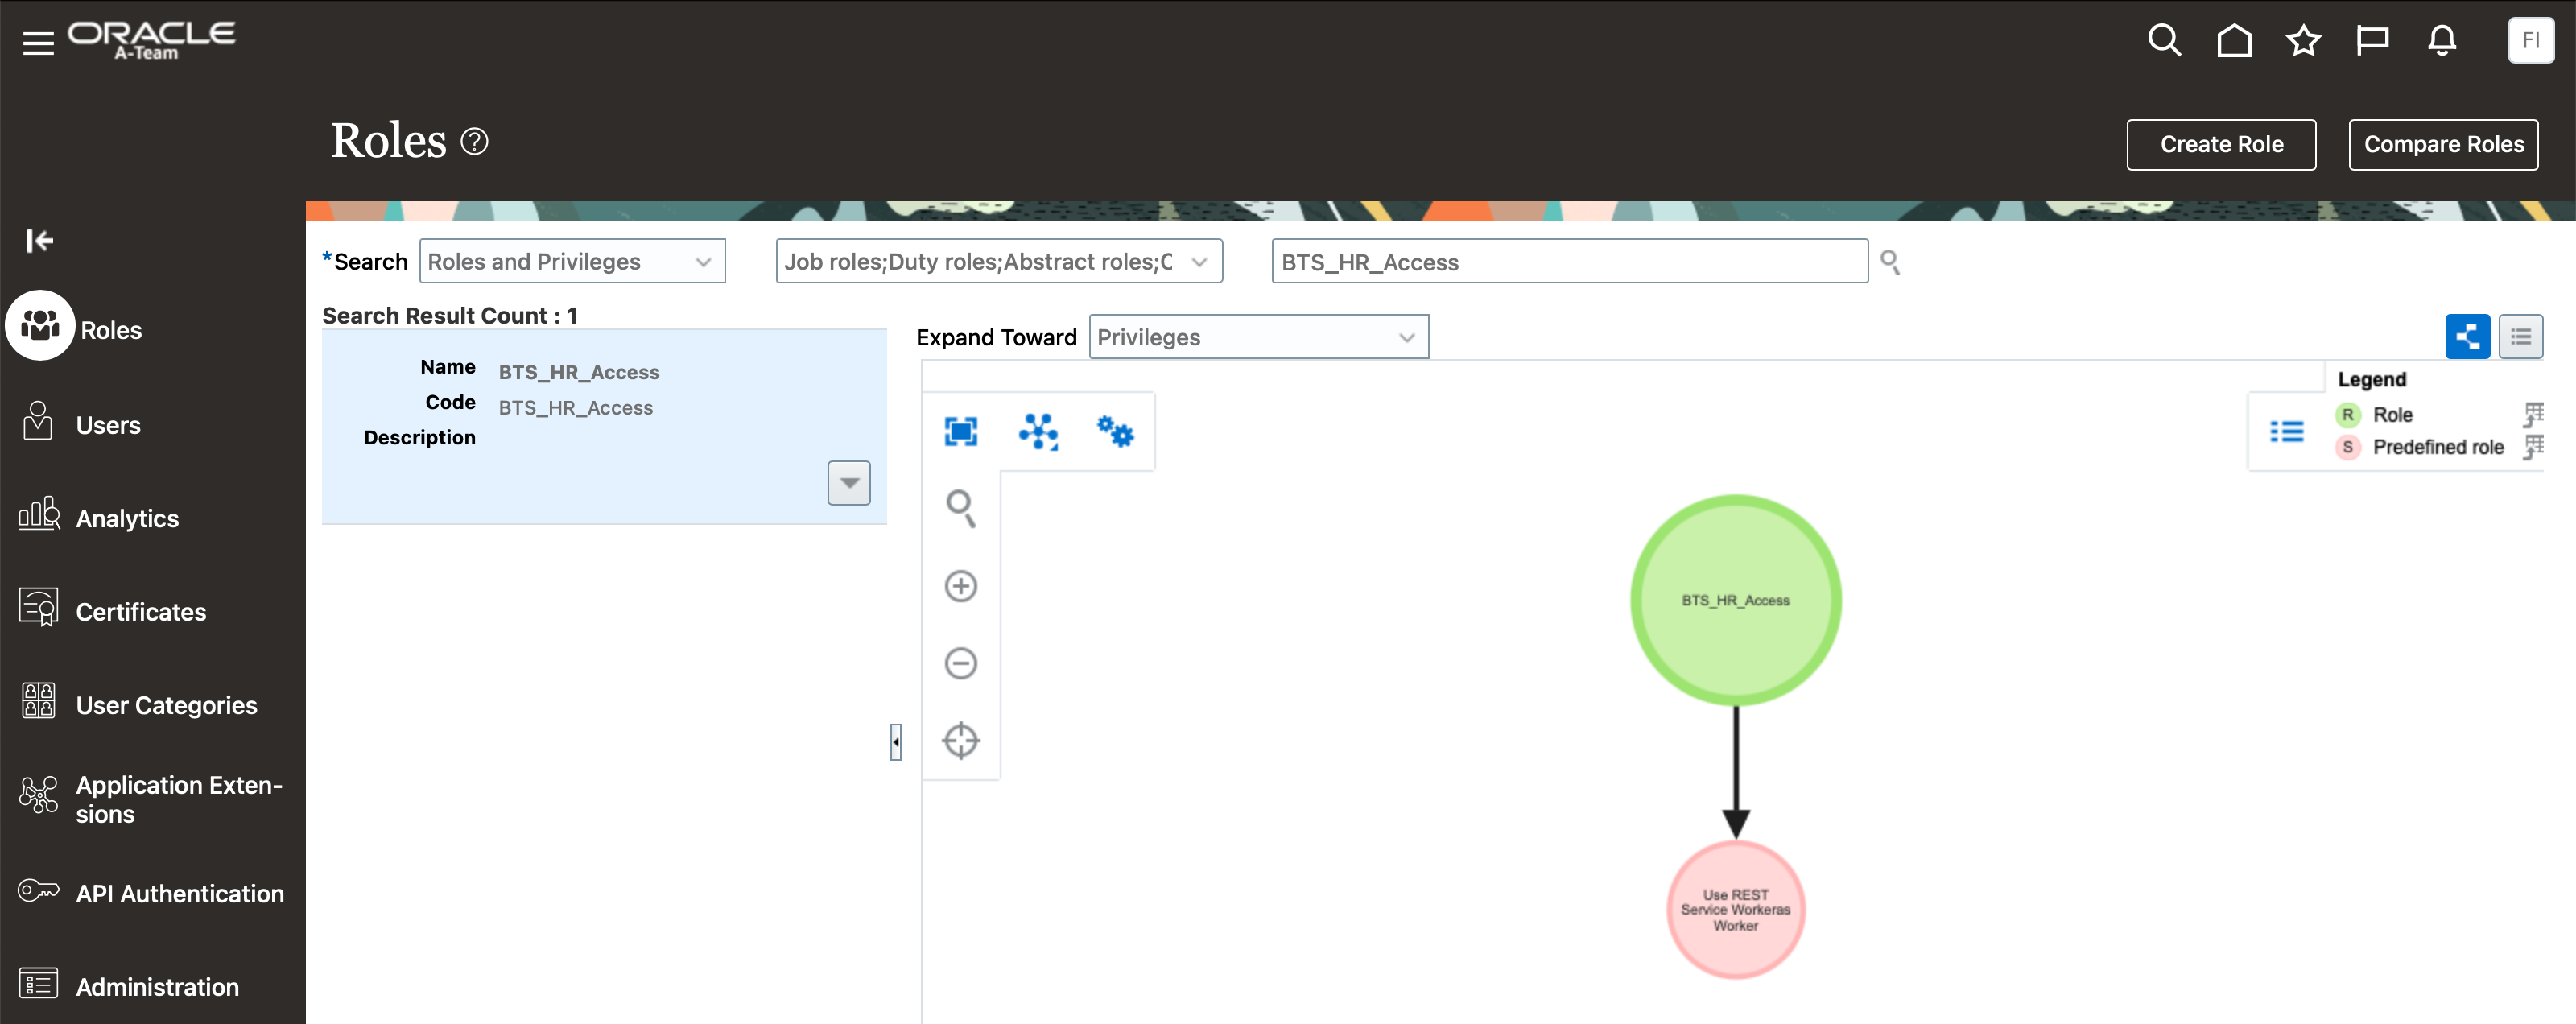This screenshot has width=2576, height=1024.
Task: Select Administration in the sidebar menu
Action: (157, 986)
